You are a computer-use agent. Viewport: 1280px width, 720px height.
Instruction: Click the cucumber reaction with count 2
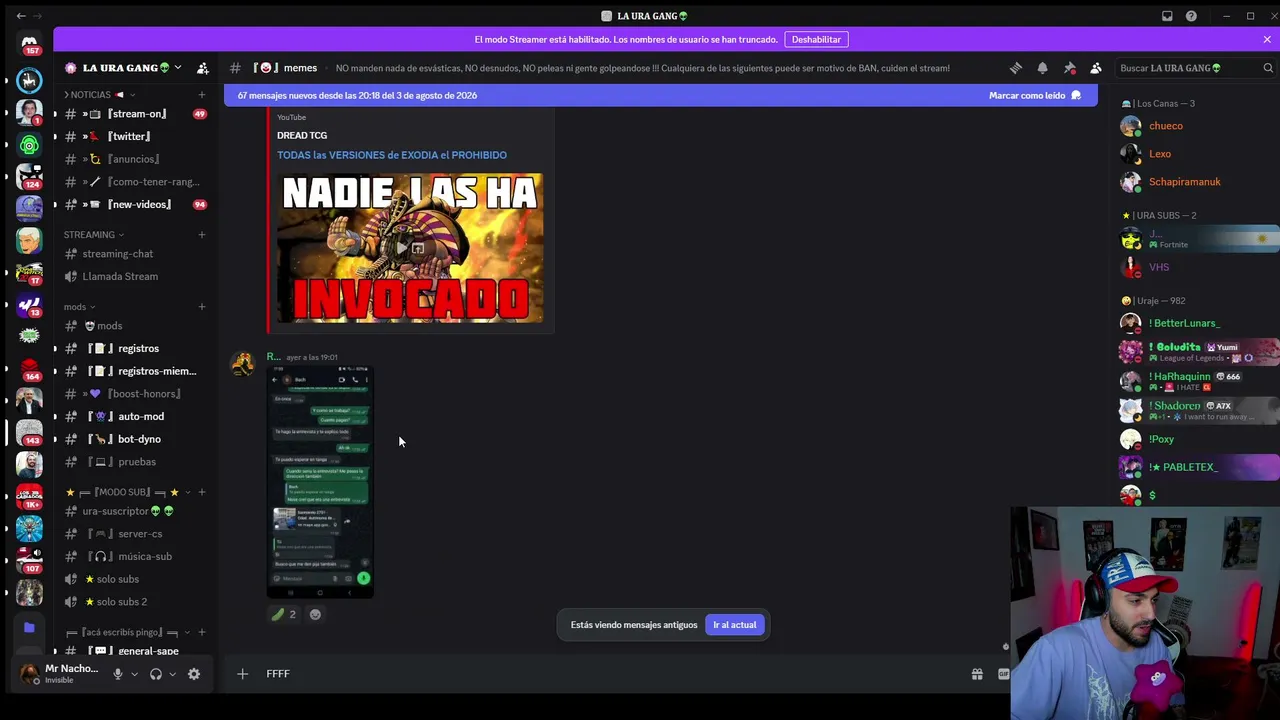(x=284, y=614)
